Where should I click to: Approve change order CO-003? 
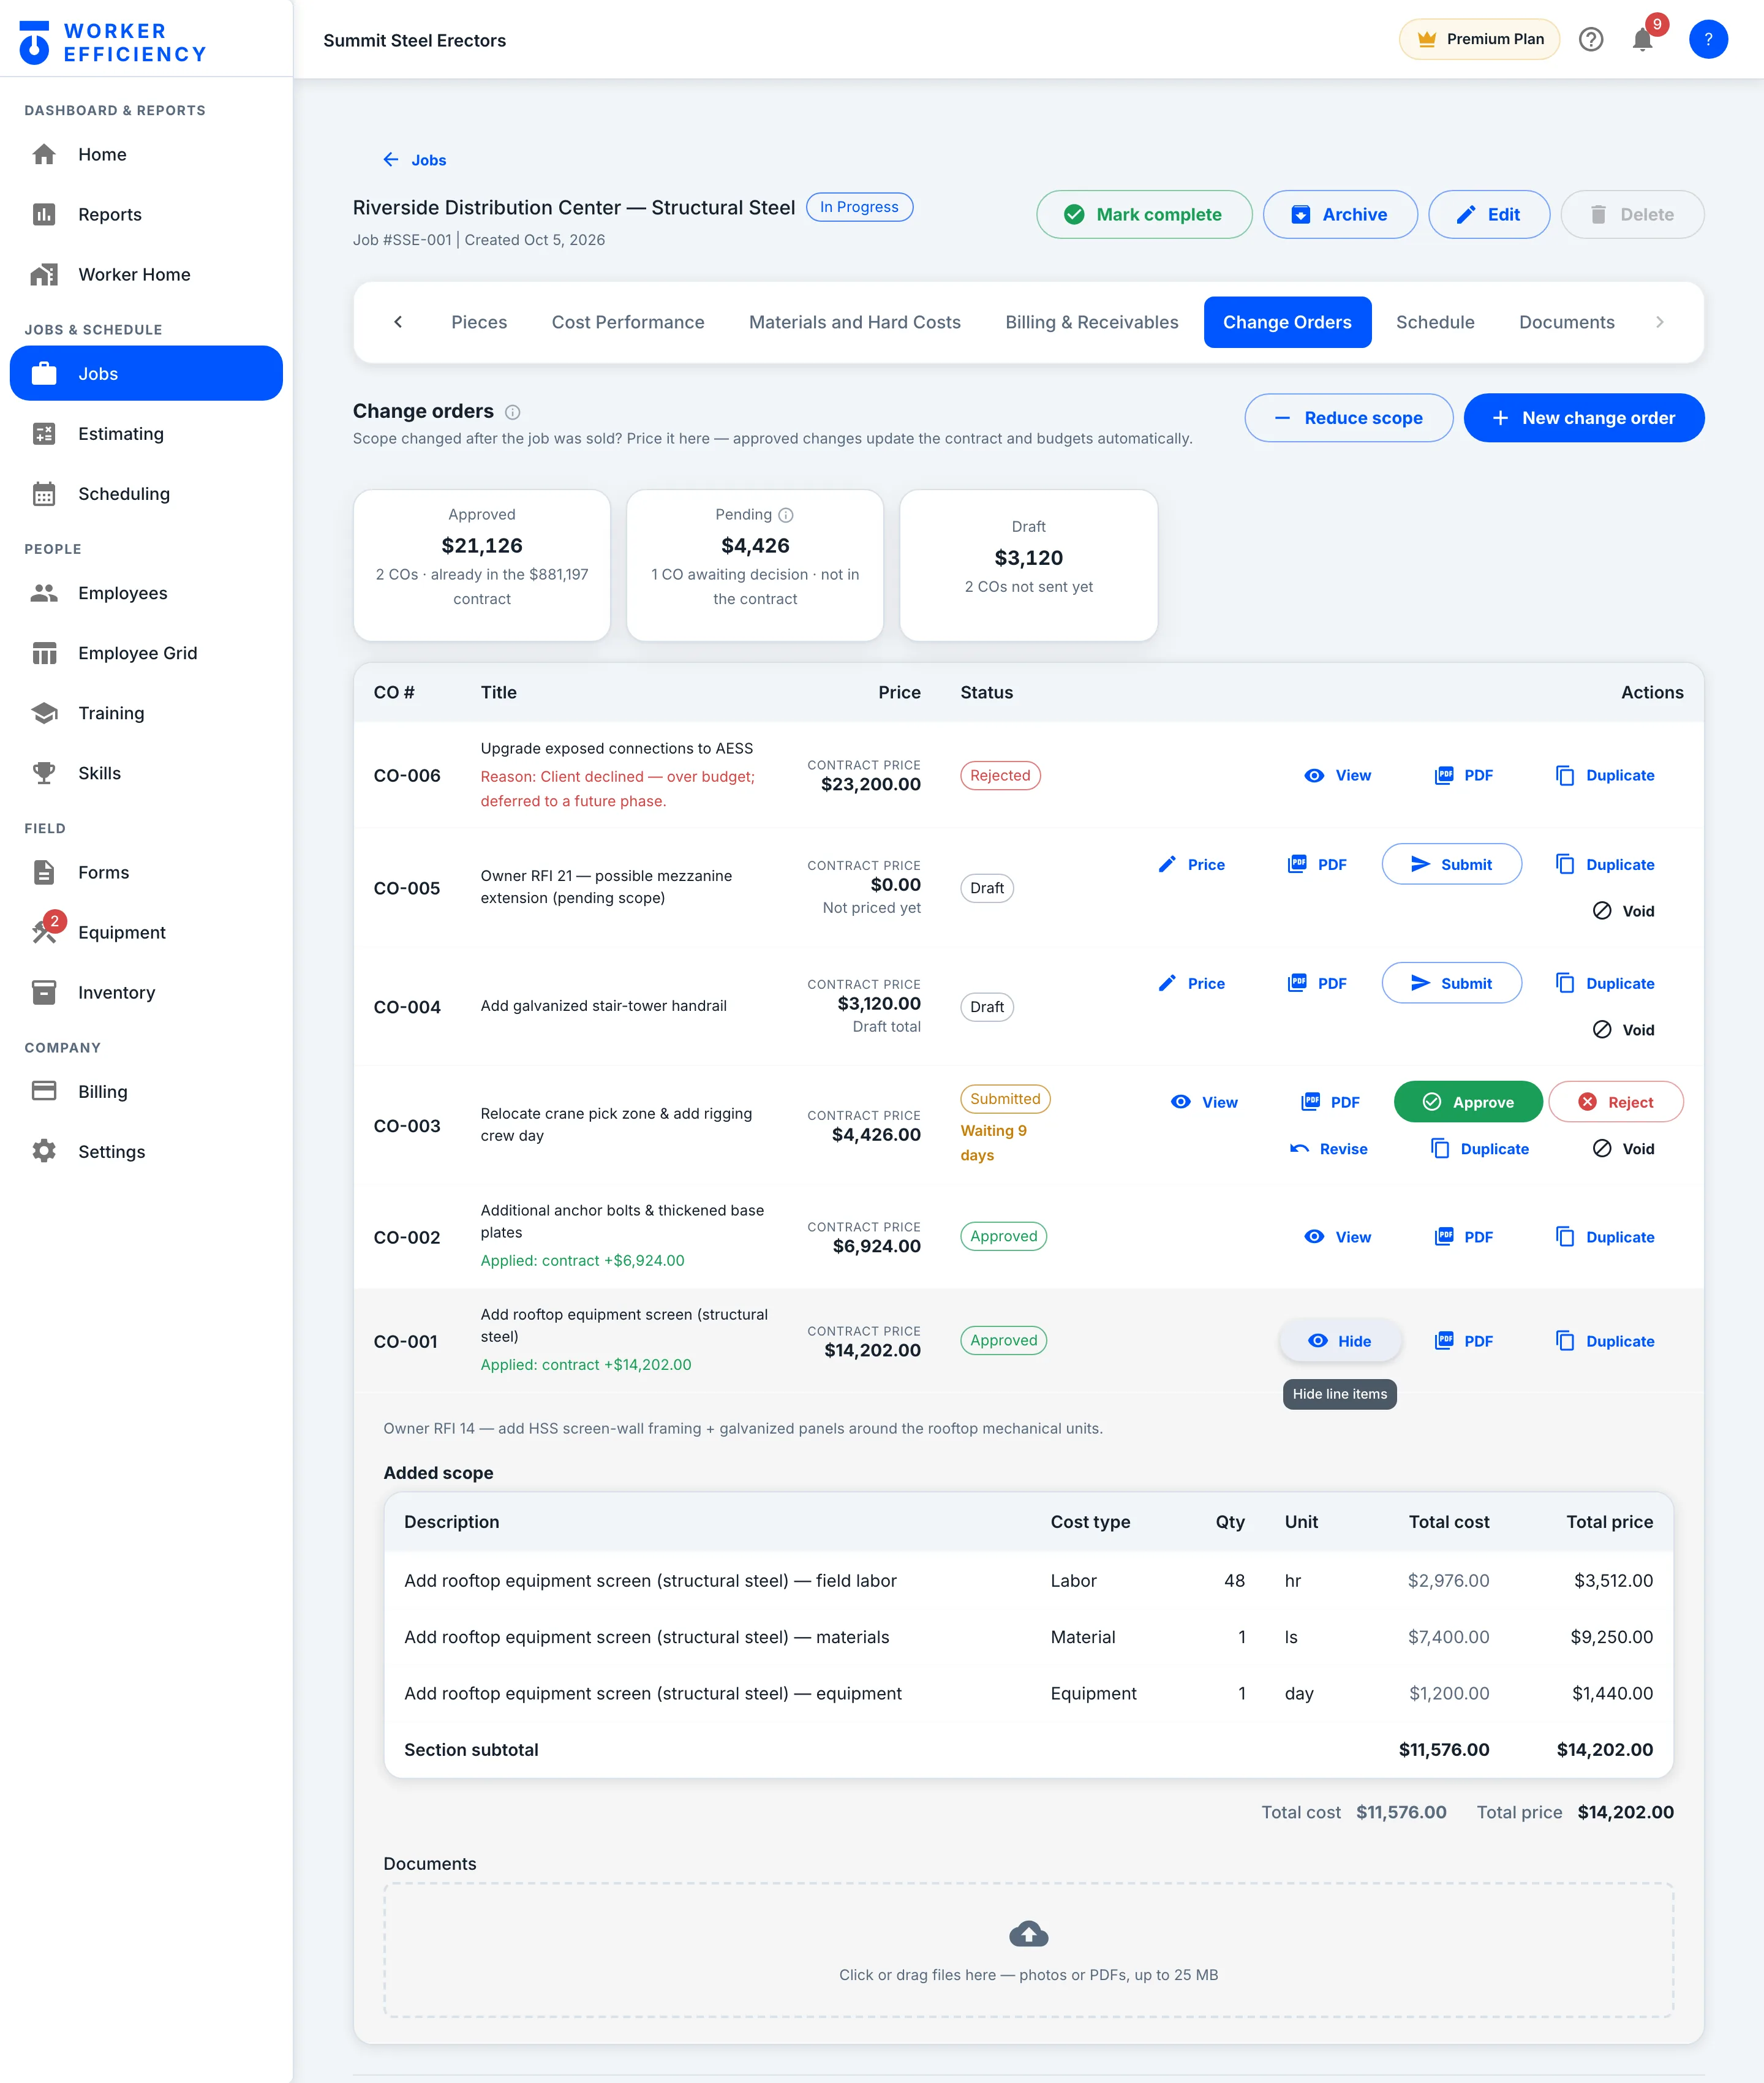click(x=1467, y=1102)
